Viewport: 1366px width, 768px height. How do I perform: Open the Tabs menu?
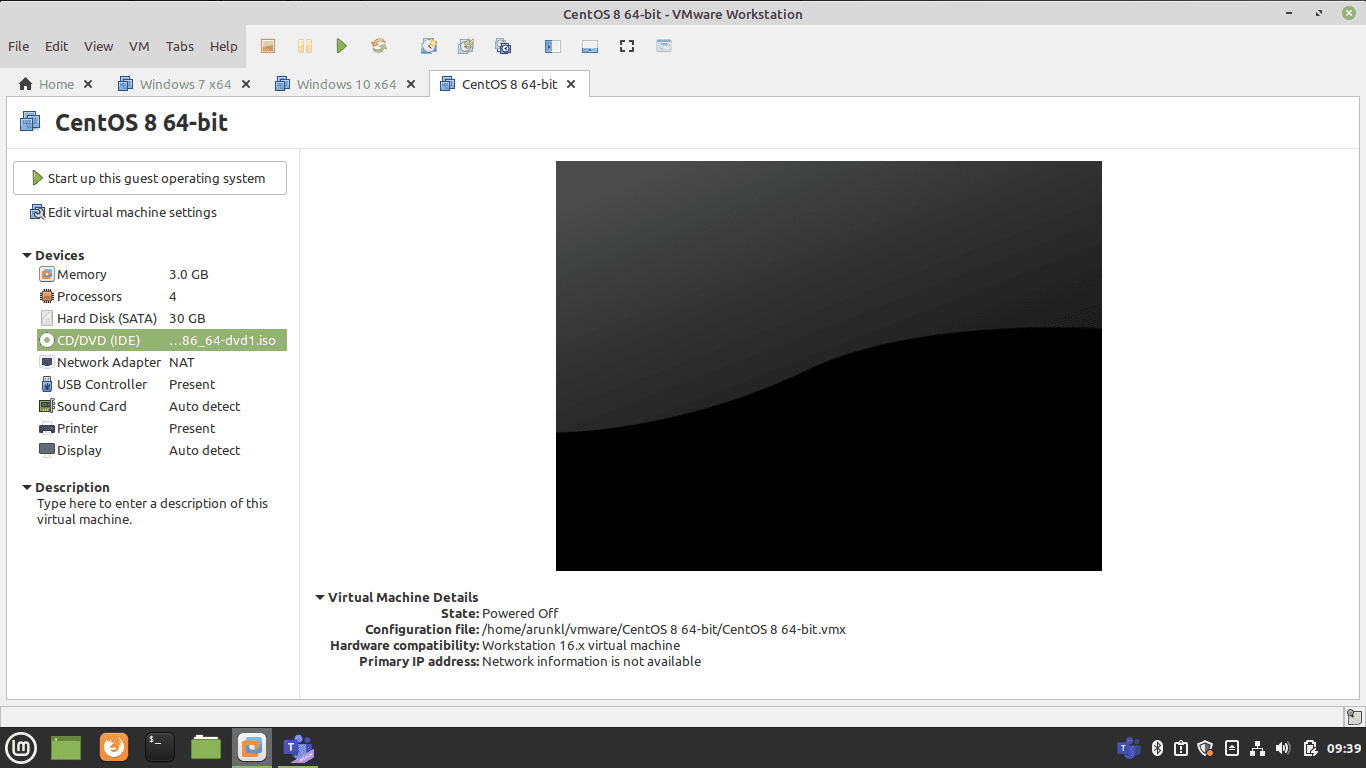pos(180,46)
